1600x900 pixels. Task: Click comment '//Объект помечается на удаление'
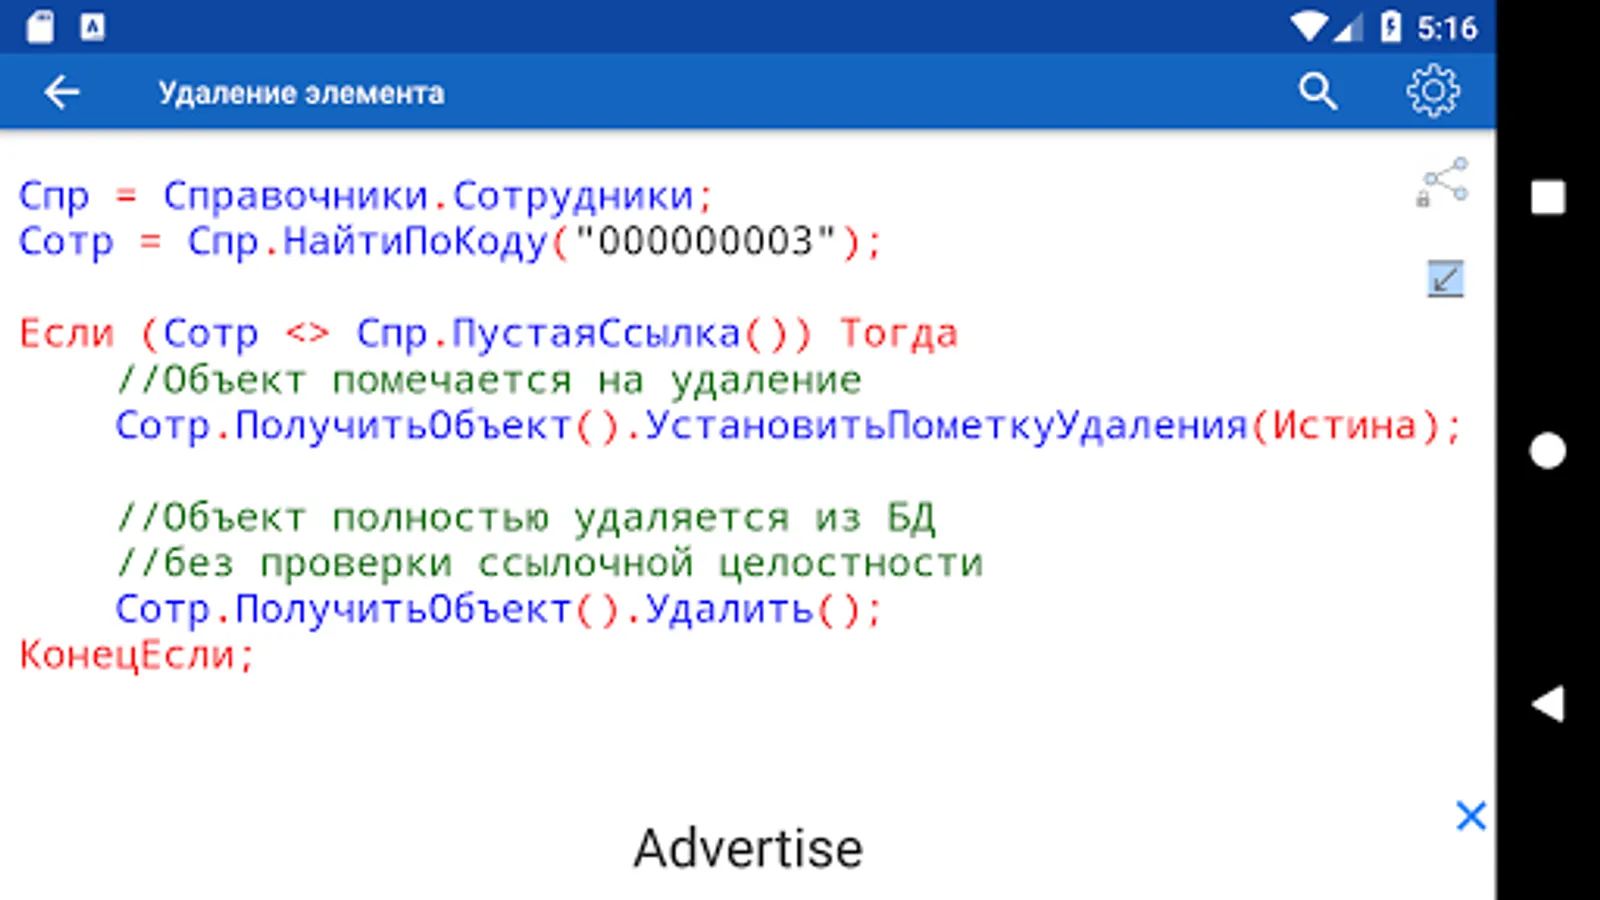click(488, 380)
